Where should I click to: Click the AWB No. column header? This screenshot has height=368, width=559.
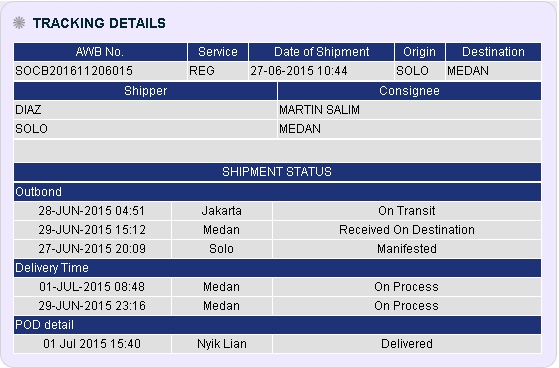[x=100, y=52]
